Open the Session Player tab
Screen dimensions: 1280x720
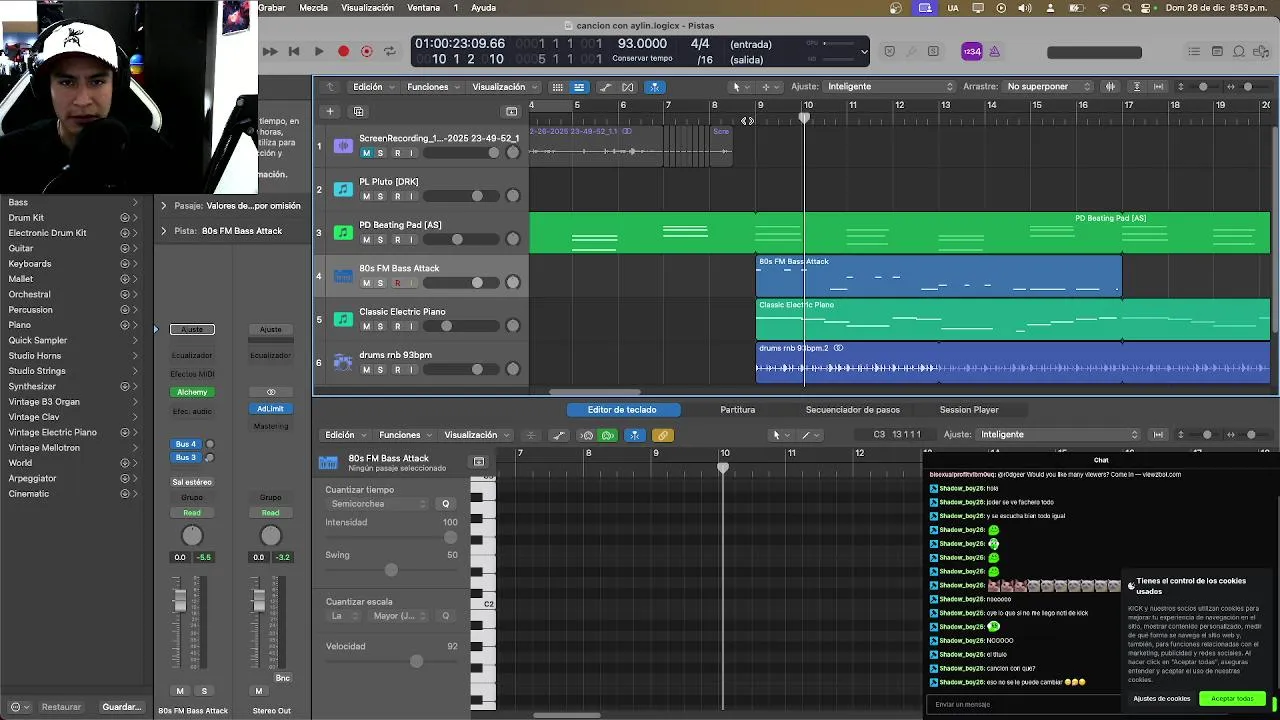(969, 410)
